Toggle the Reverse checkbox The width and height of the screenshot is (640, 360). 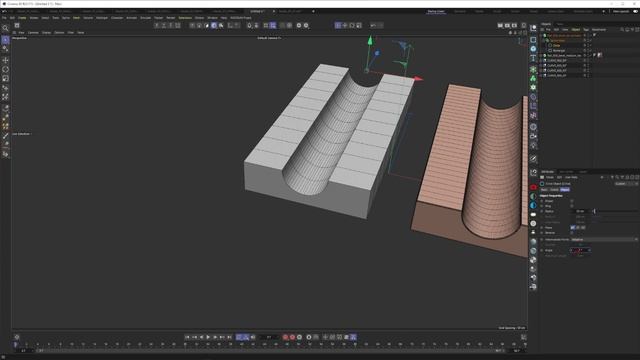[x=571, y=233]
